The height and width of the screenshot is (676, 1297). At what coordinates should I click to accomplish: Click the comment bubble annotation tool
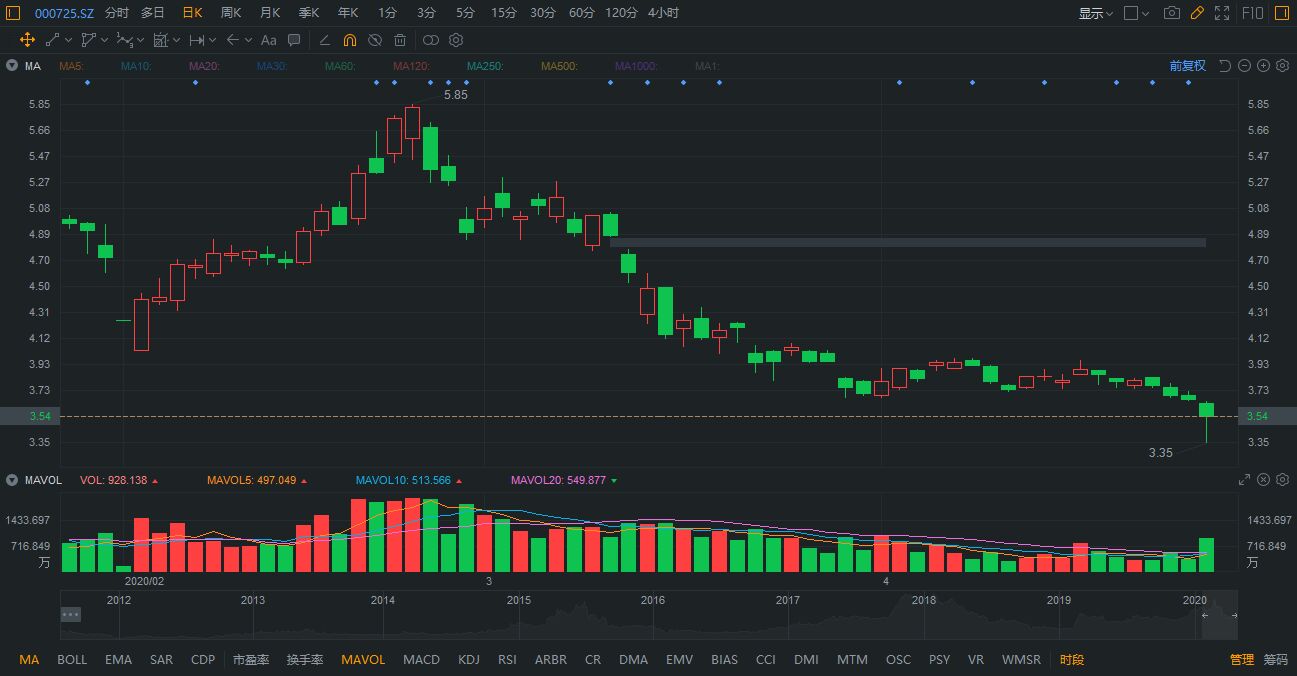tap(294, 40)
